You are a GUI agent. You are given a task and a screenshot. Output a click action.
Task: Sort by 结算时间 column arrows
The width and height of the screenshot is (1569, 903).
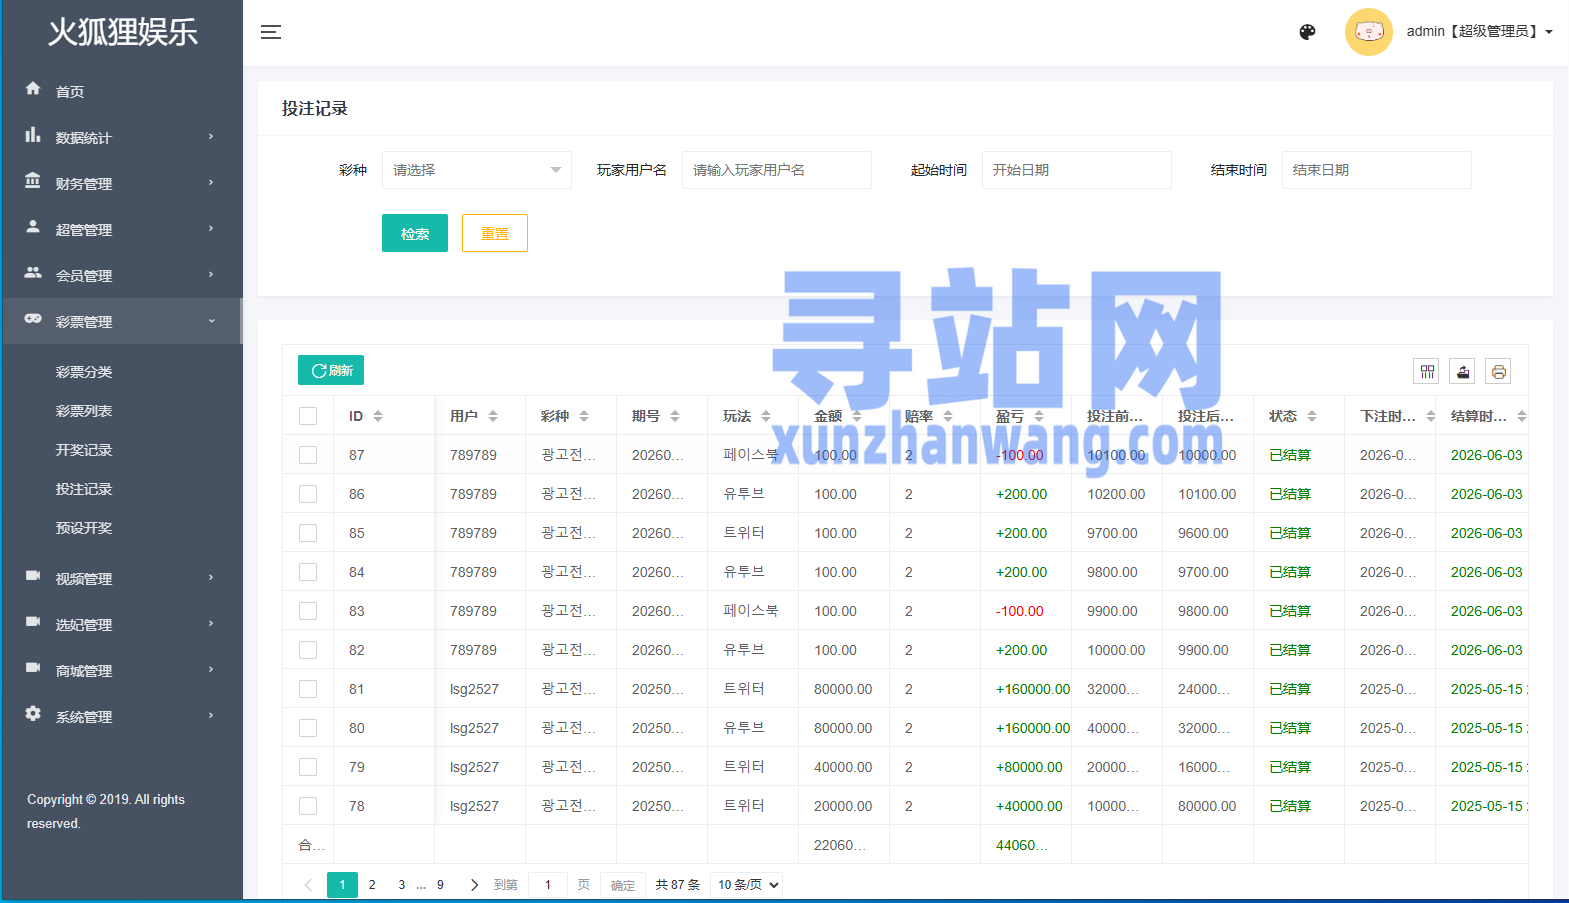click(x=1522, y=416)
